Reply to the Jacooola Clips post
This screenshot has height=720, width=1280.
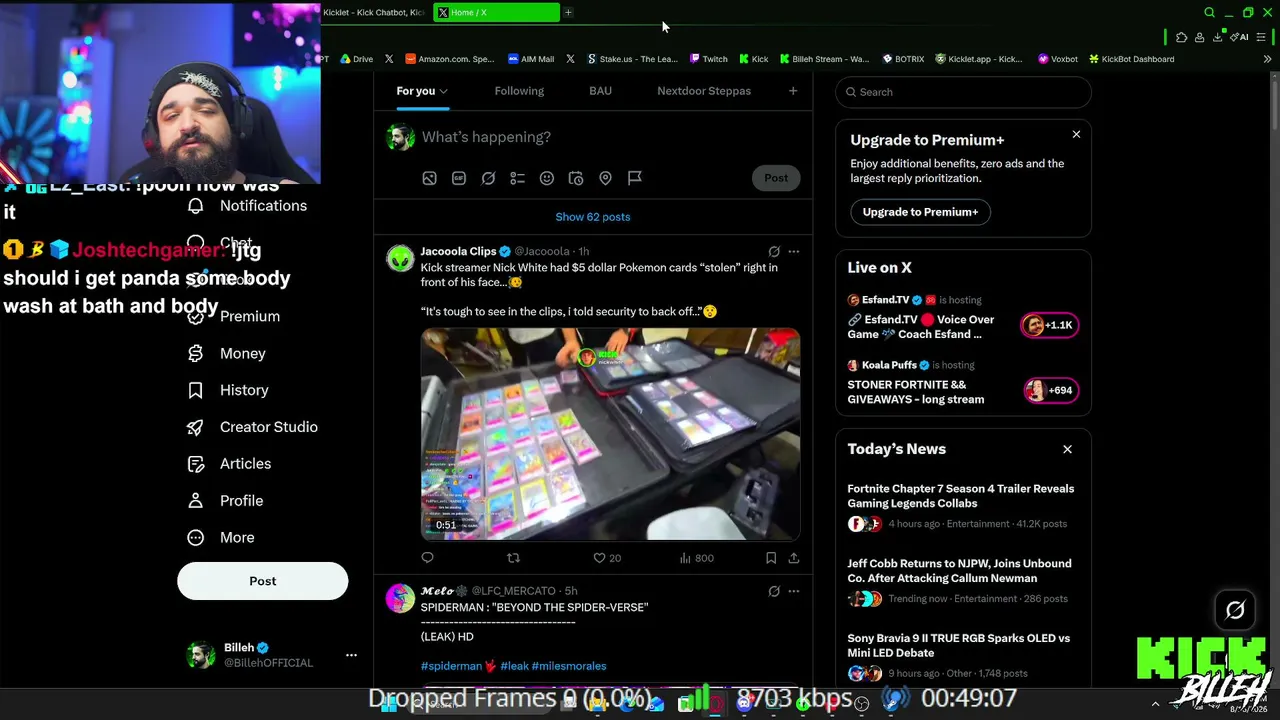point(428,558)
